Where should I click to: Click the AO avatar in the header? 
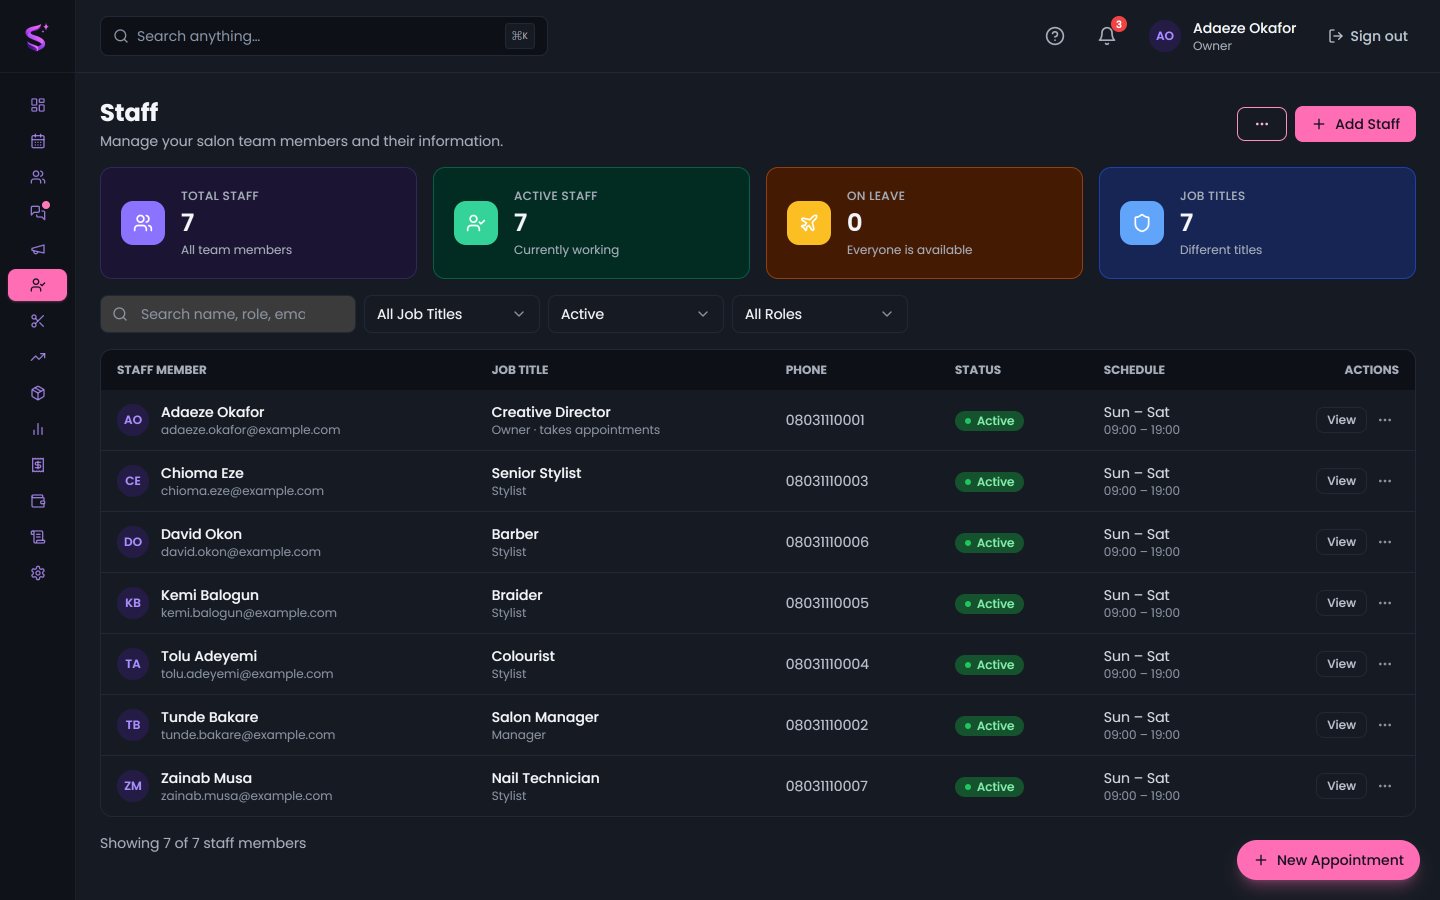(1165, 36)
